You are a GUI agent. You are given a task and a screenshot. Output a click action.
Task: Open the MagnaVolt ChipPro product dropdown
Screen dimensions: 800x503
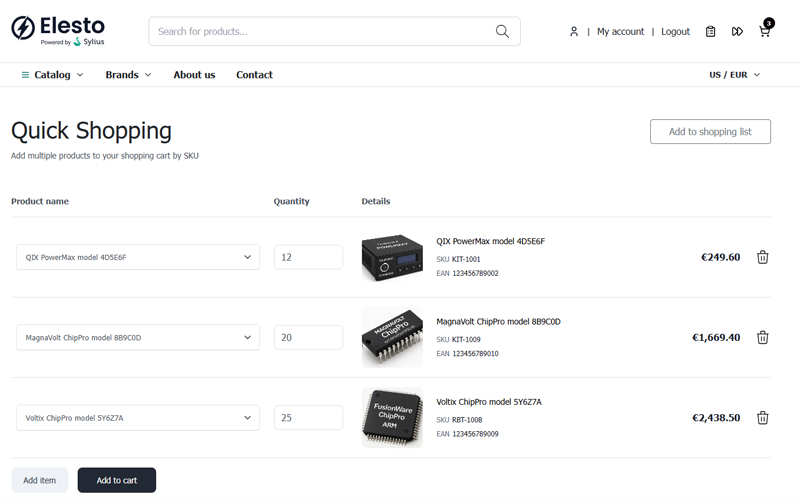pos(138,337)
